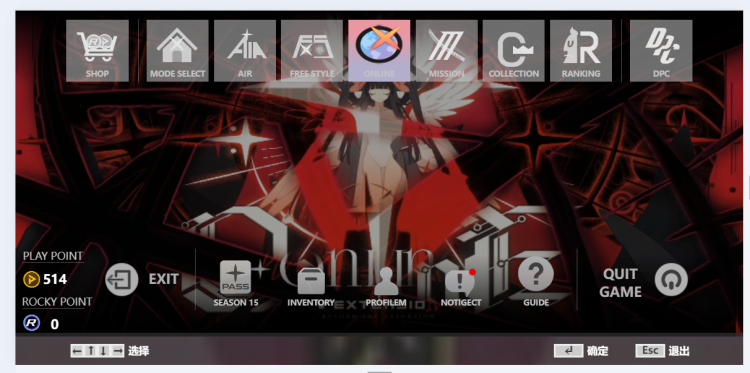Open the SEASON 15 pass icon
The height and width of the screenshot is (373, 750).
point(235,277)
